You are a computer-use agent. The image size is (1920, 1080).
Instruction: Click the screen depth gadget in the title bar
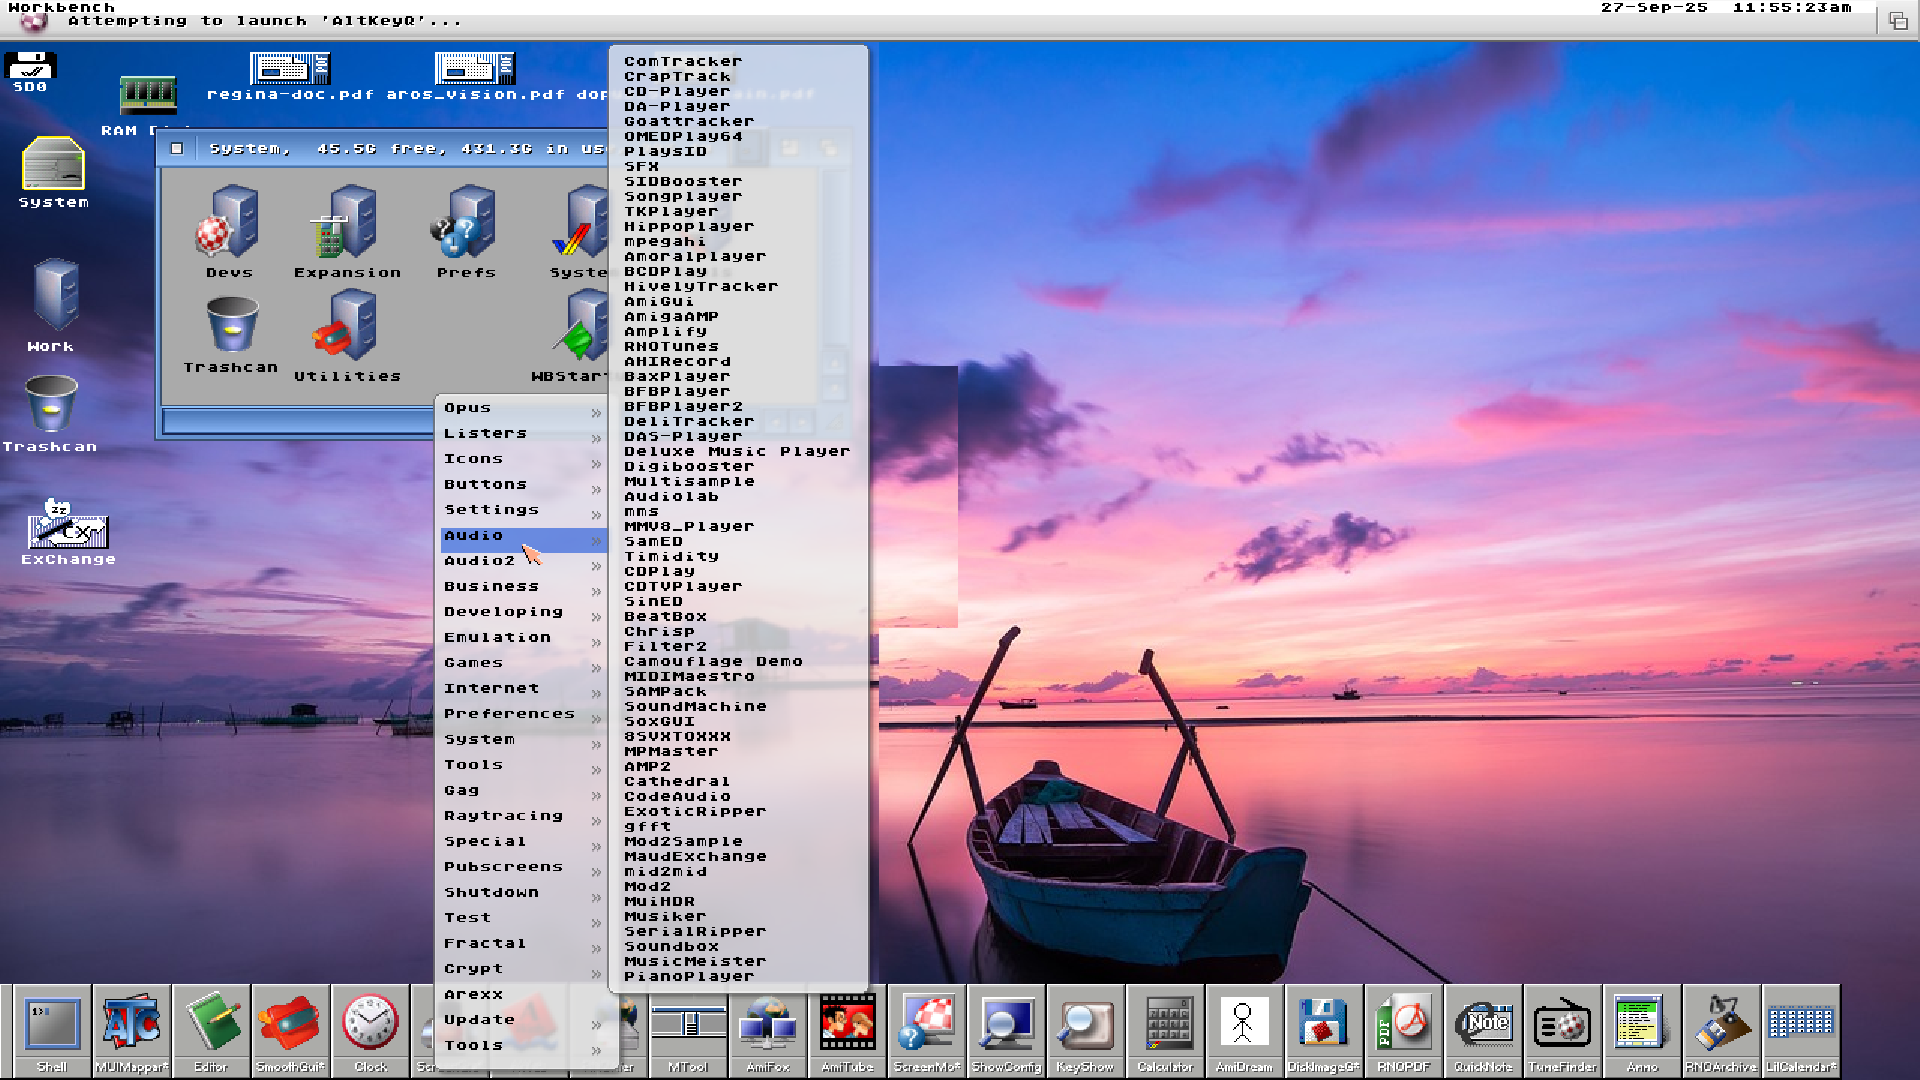click(x=1897, y=20)
